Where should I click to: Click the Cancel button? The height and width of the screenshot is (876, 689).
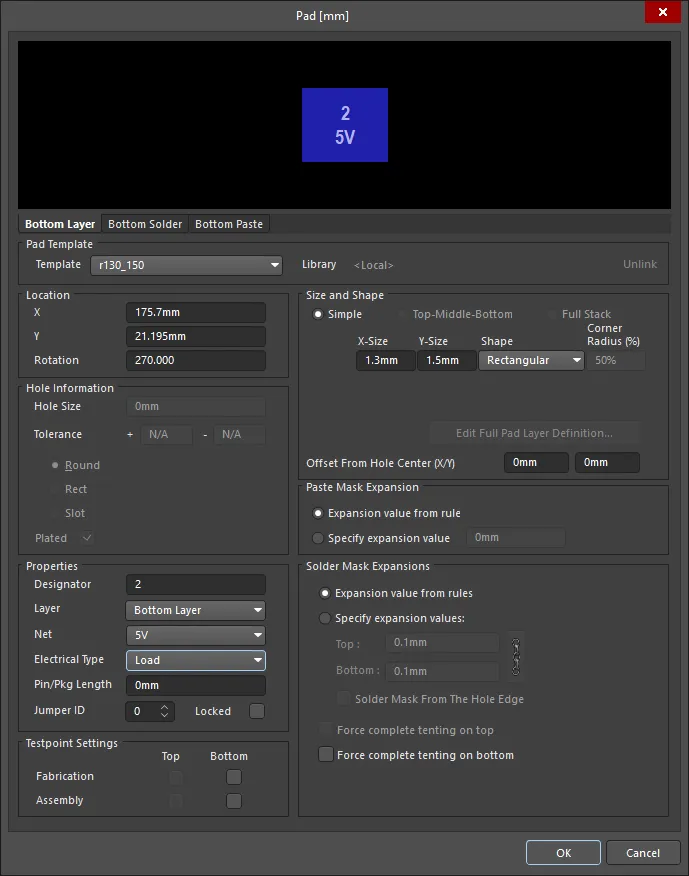(x=643, y=853)
